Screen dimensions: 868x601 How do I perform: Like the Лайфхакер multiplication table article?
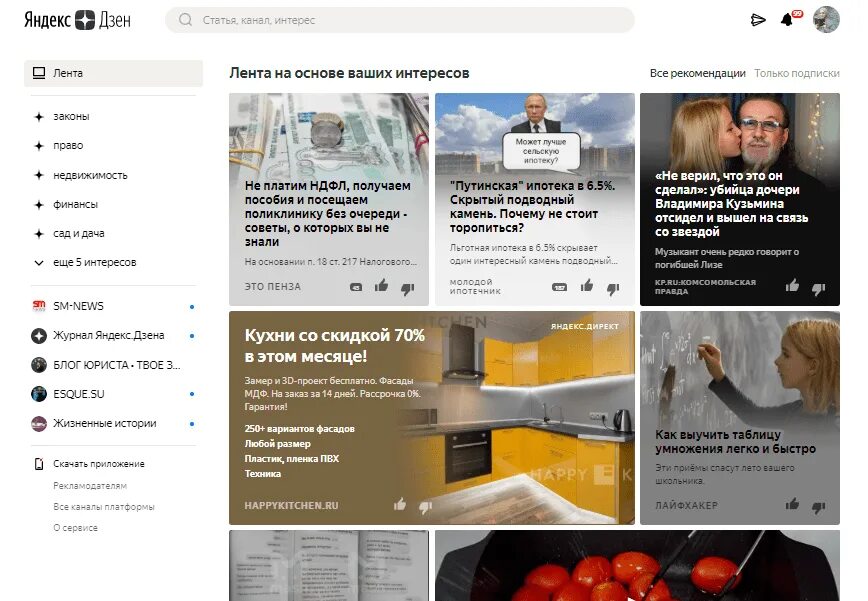coord(792,504)
